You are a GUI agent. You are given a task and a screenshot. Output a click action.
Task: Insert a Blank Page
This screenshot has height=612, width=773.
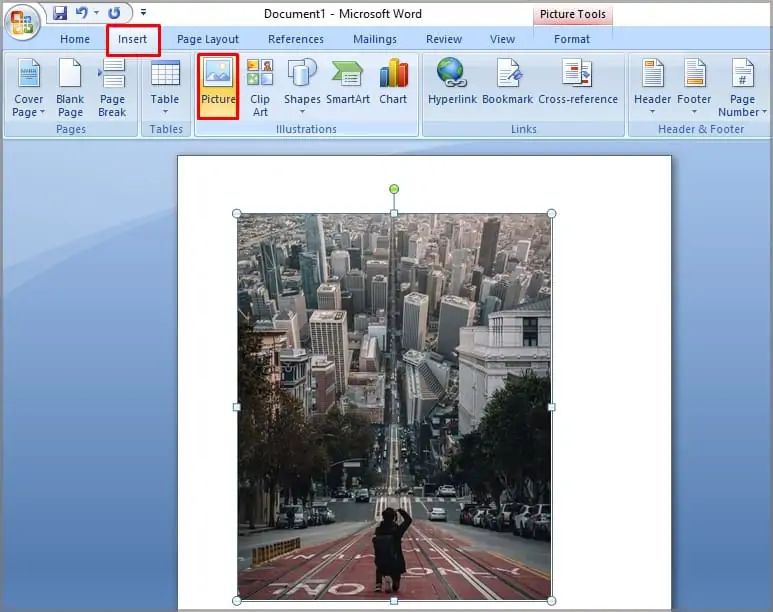(x=70, y=87)
